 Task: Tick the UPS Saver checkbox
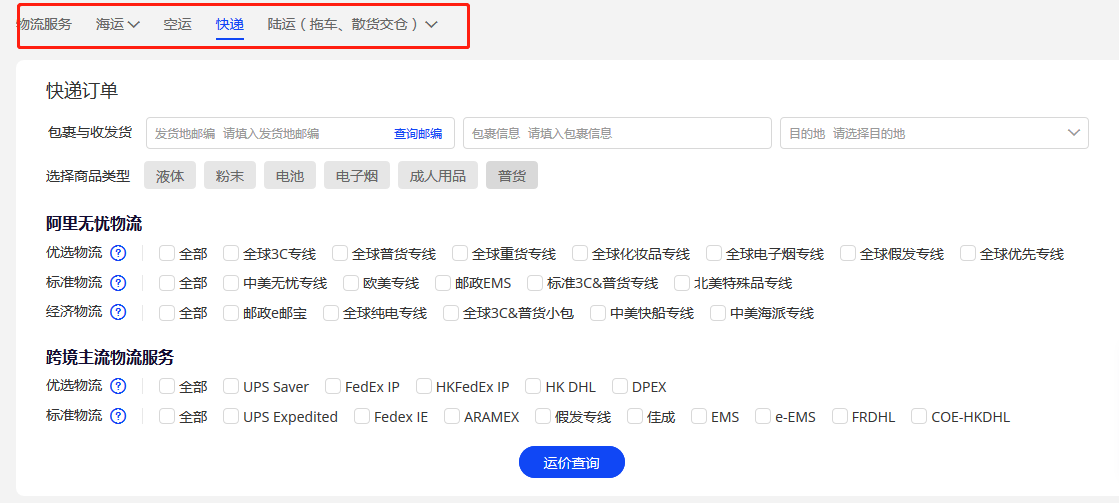tap(231, 387)
